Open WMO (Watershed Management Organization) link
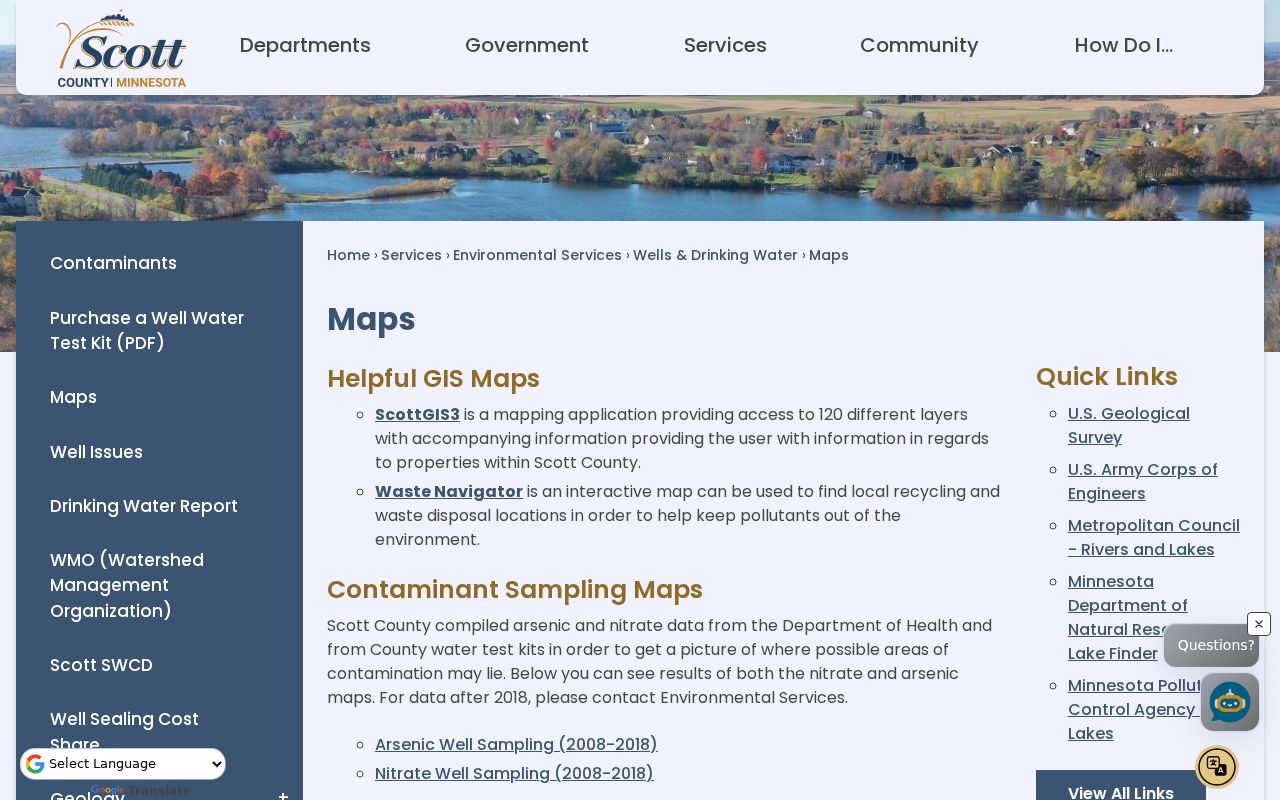 [x=127, y=585]
